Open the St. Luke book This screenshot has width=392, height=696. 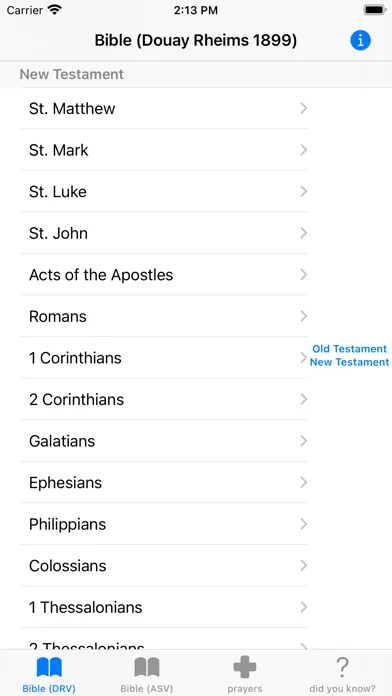[164, 191]
